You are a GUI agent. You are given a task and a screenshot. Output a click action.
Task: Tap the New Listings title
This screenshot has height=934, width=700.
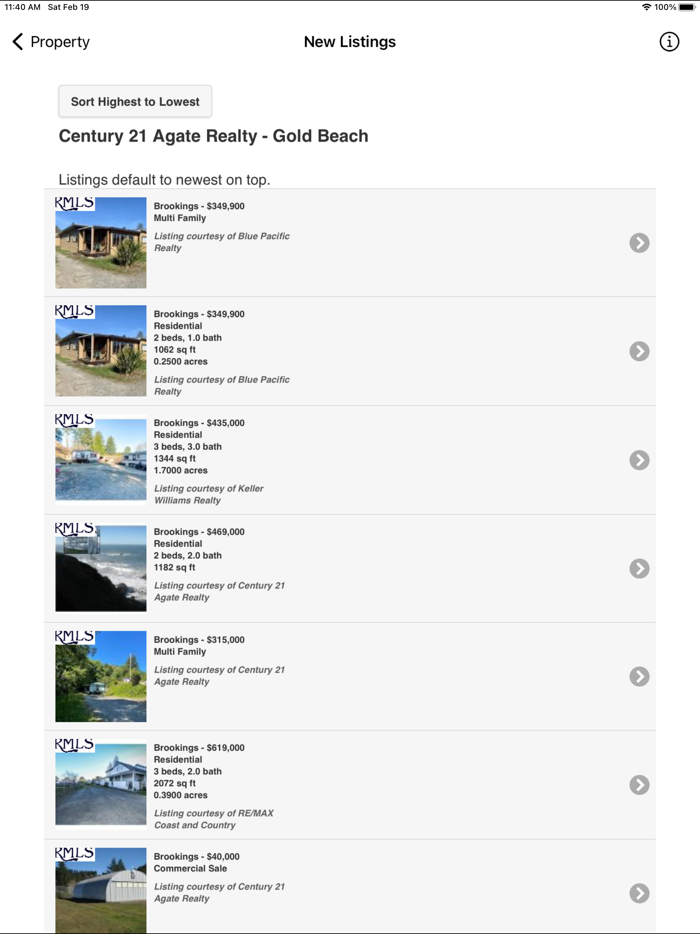tap(350, 42)
